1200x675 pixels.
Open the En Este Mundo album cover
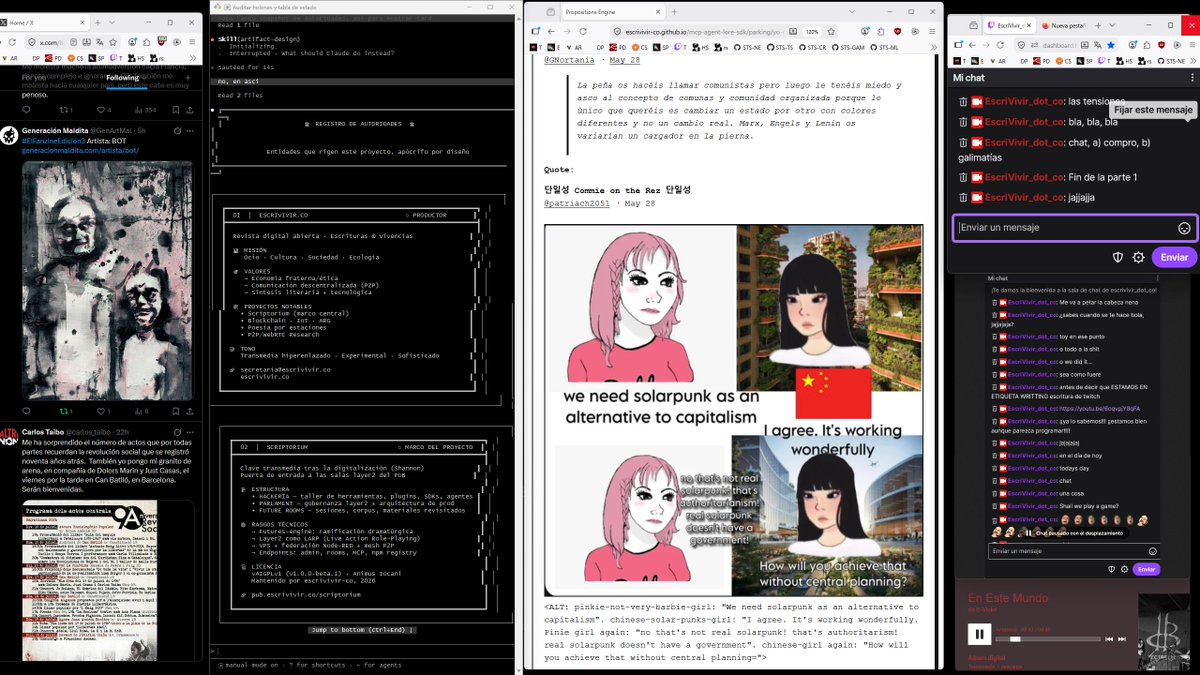(x=1164, y=632)
